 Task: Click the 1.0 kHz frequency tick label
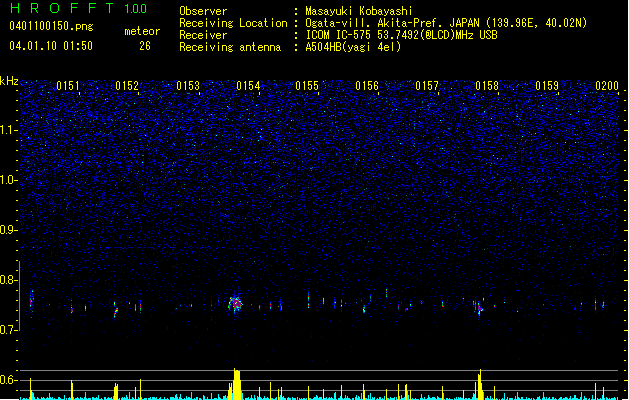tap(9, 180)
